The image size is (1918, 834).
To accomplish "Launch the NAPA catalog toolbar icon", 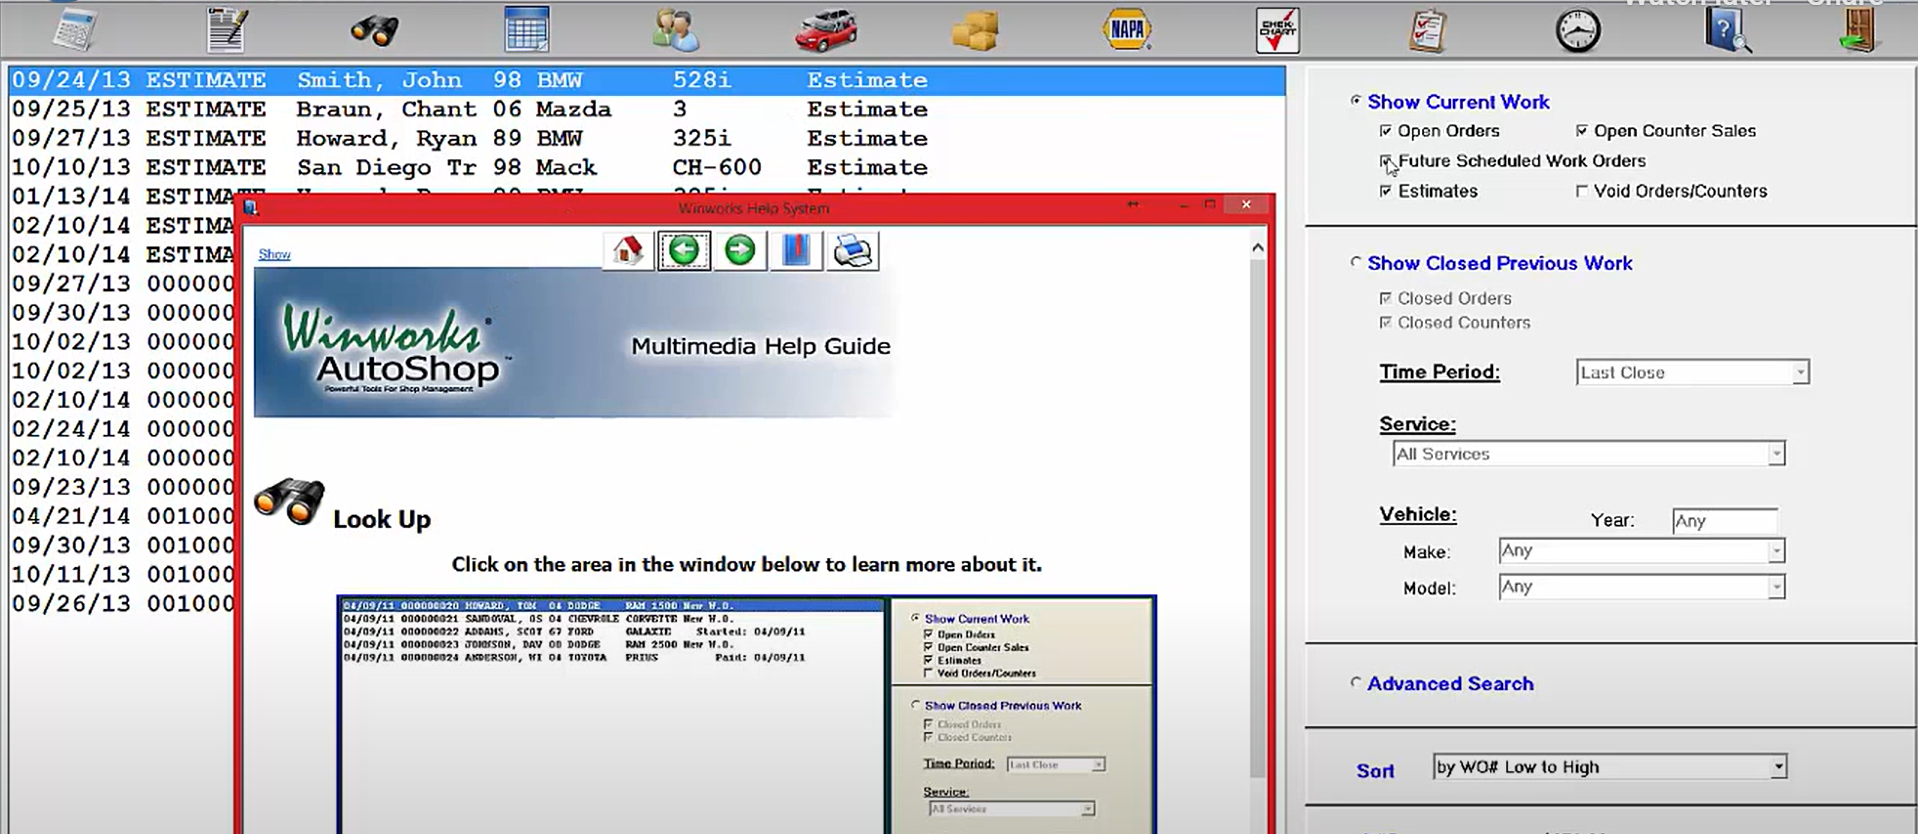I will click(1127, 29).
